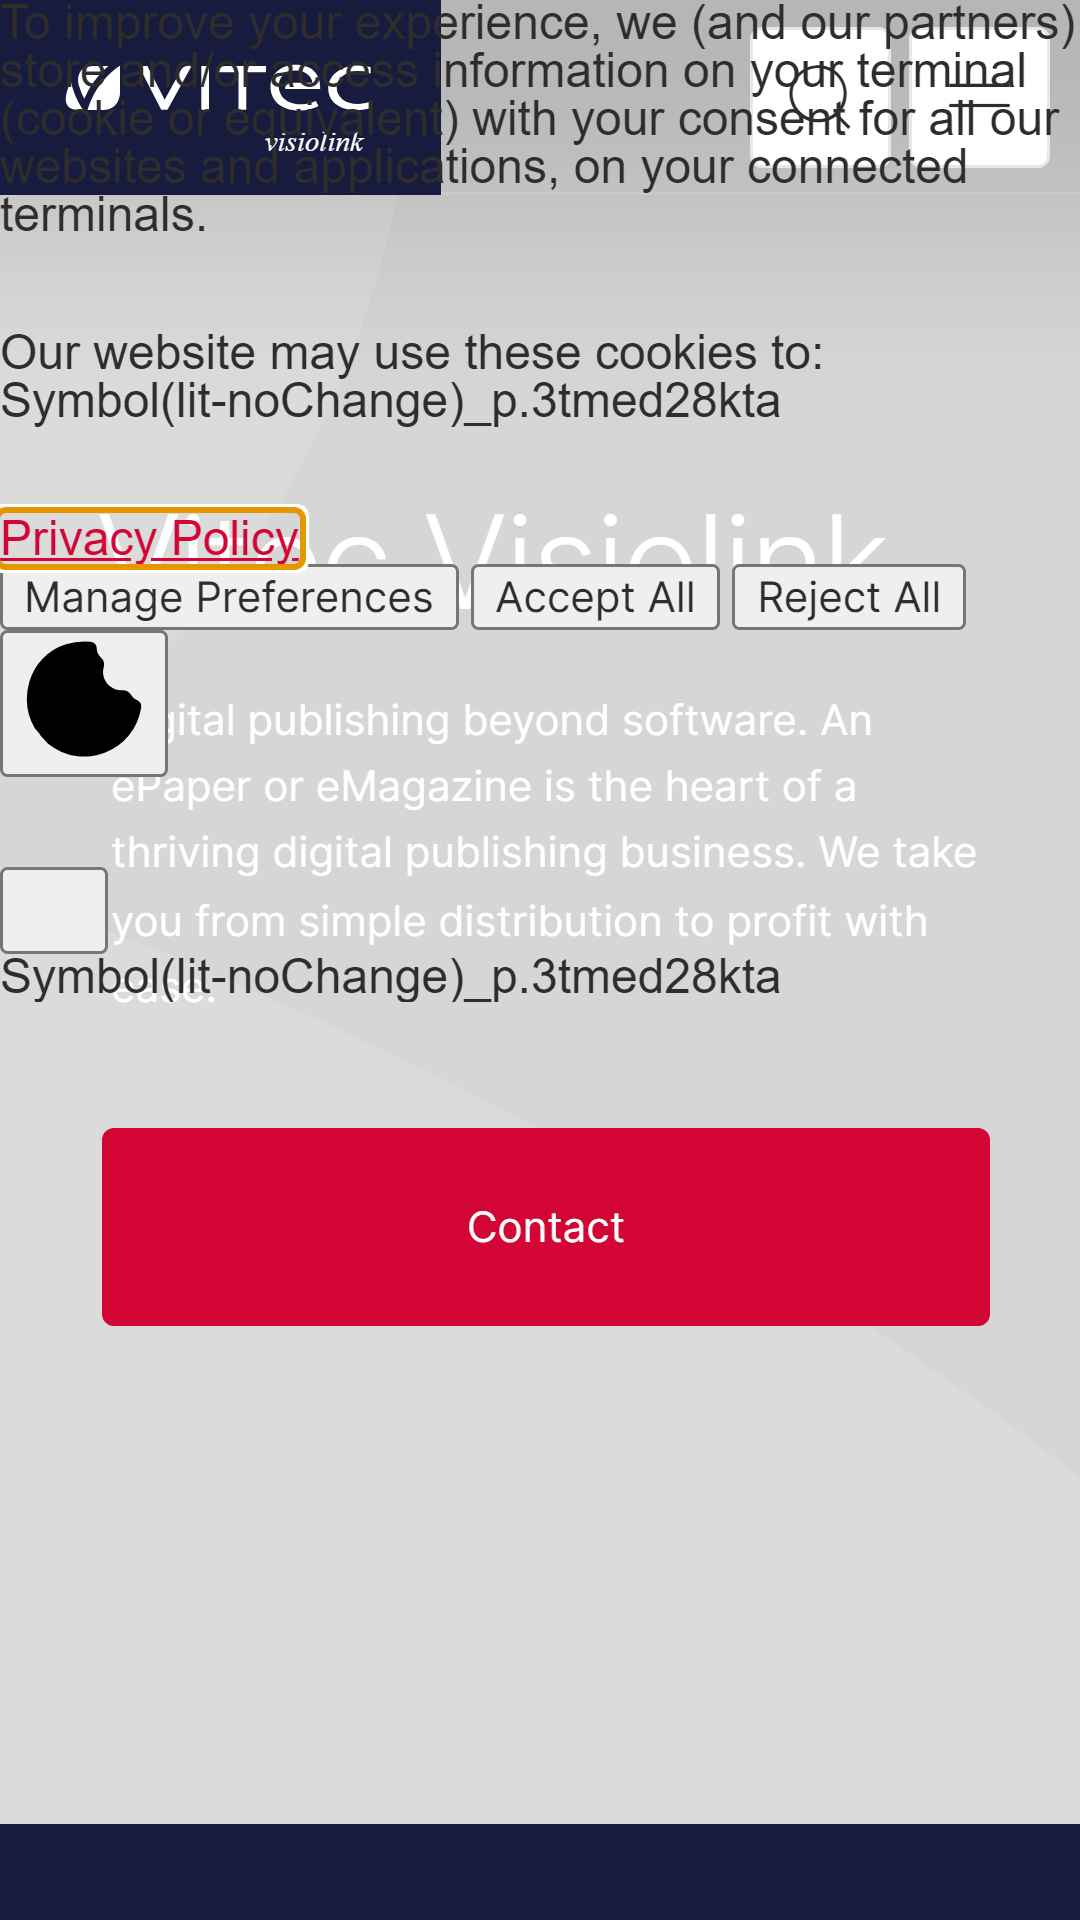Click the dark navy footer band
1080x1920 pixels.
[540, 1872]
